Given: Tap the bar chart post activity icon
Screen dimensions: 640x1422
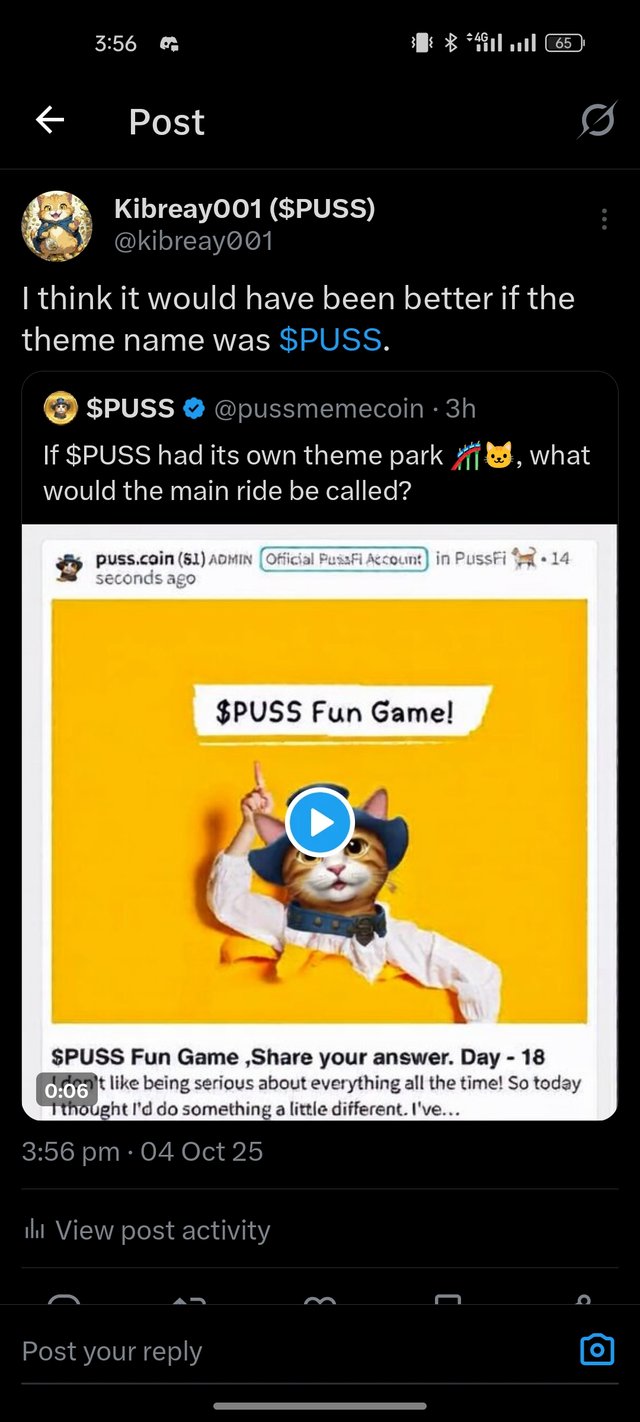Looking at the screenshot, I should [34, 1230].
